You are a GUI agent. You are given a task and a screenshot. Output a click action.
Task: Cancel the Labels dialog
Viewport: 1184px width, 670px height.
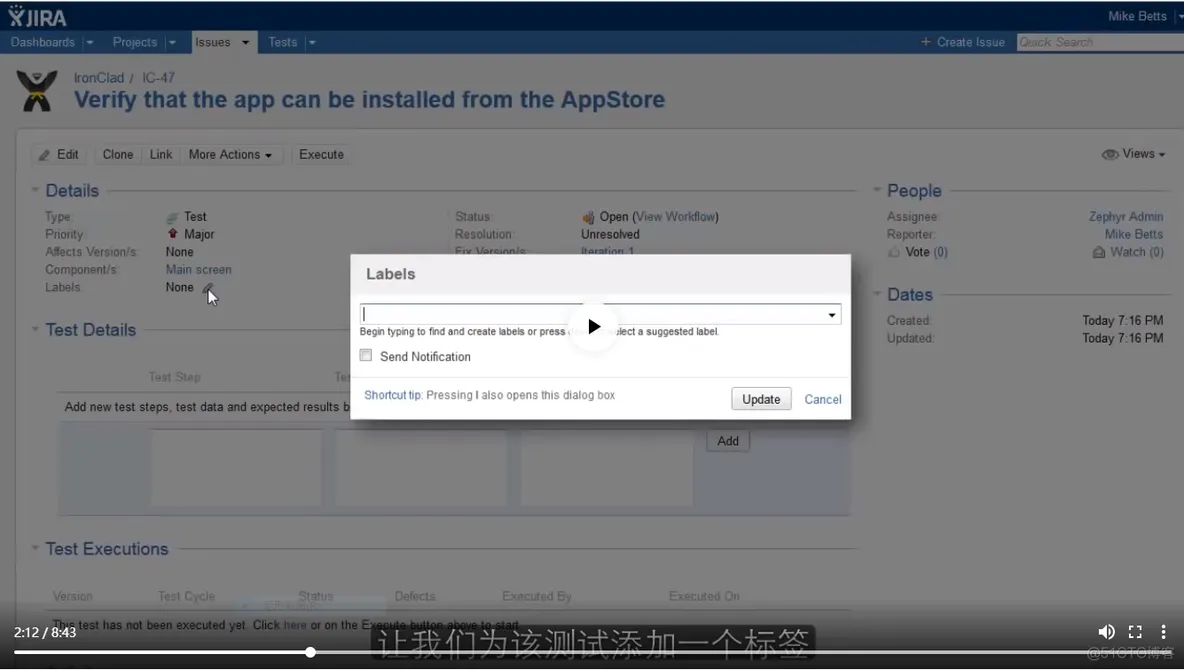(x=822, y=399)
